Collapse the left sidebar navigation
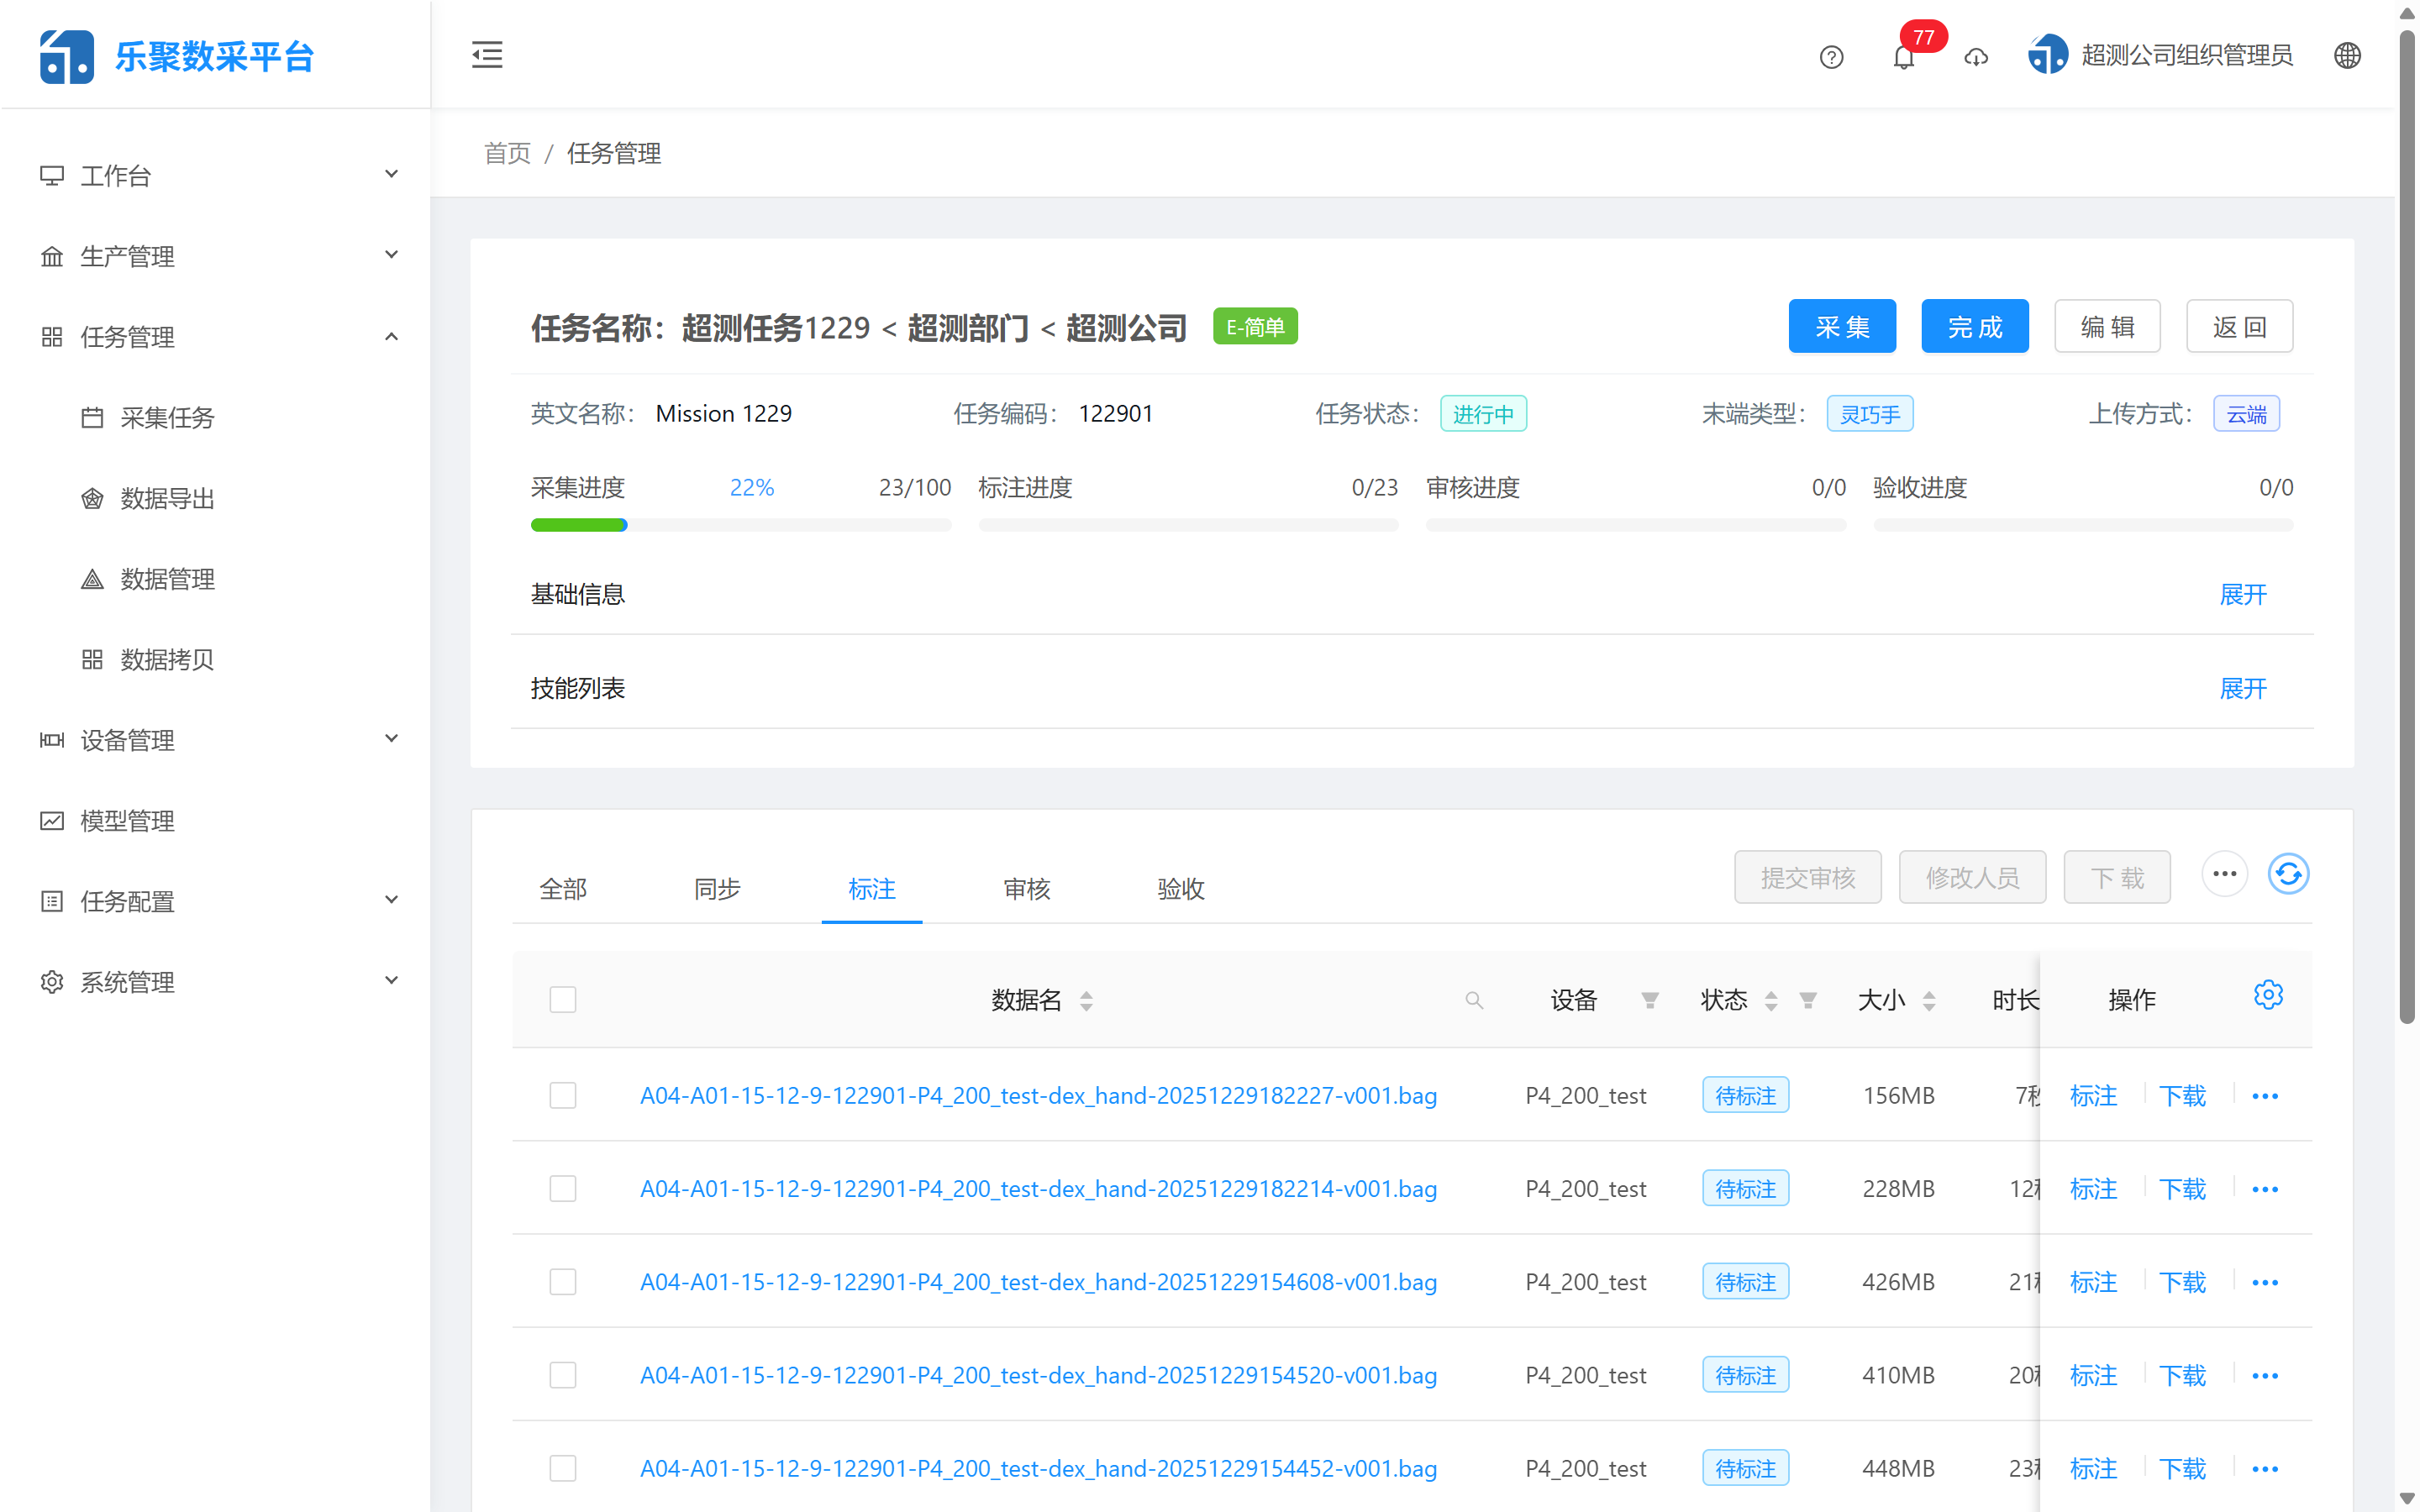 click(487, 55)
